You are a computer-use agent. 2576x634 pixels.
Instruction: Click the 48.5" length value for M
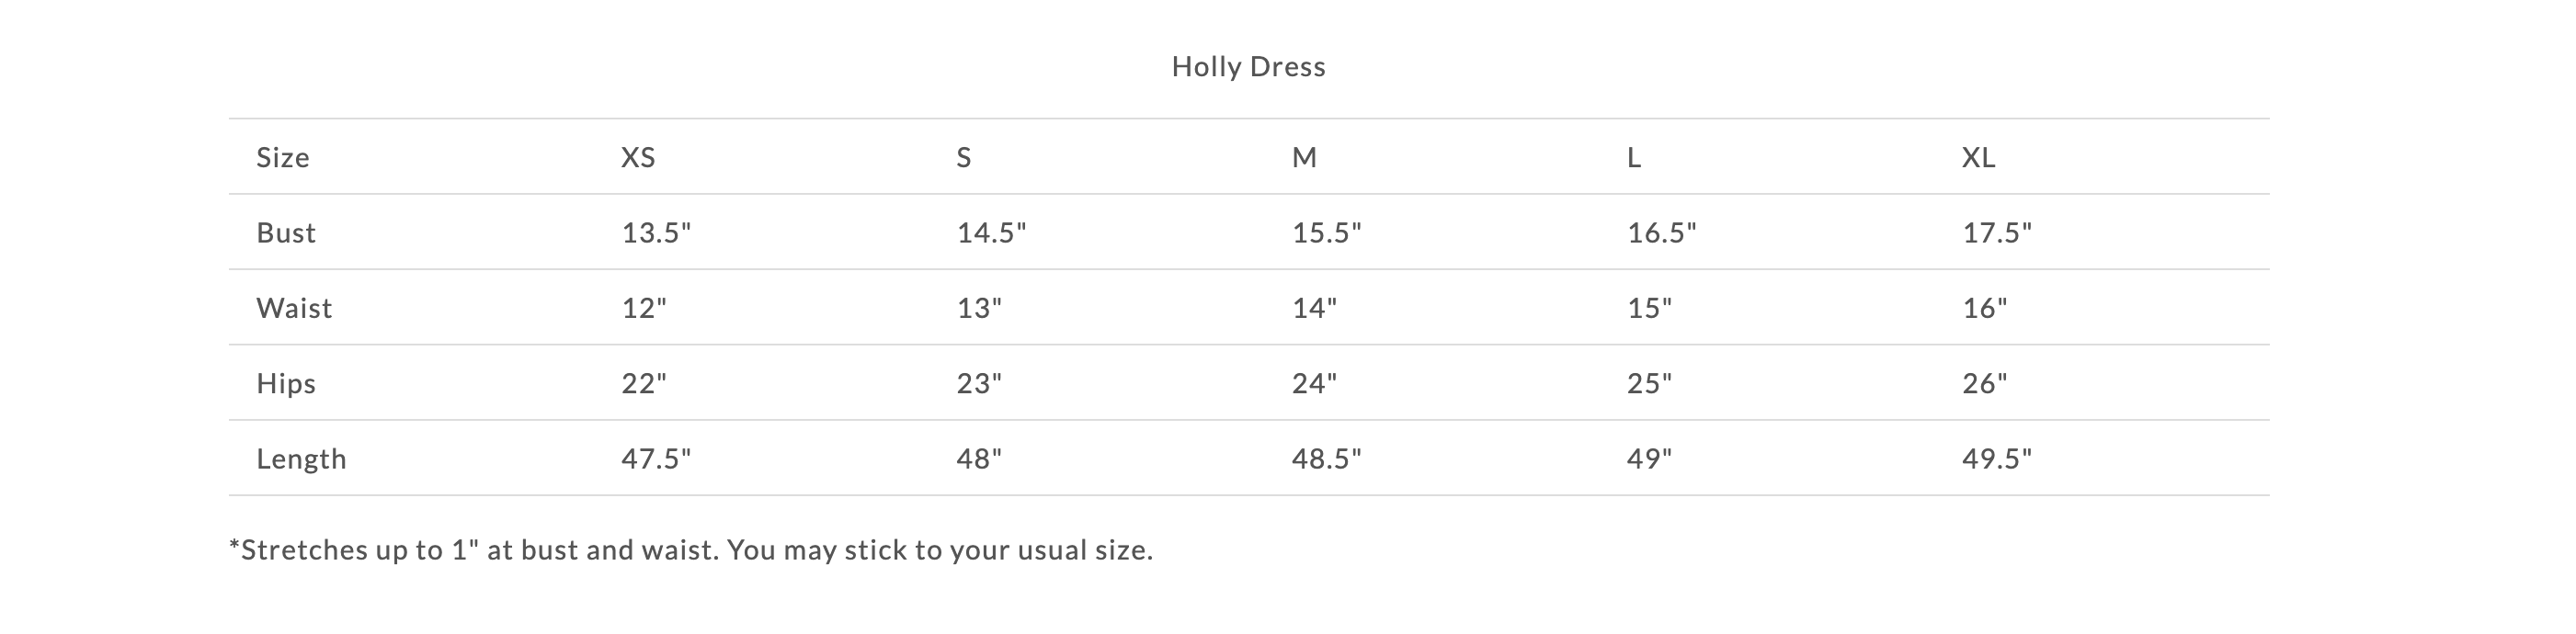click(x=1326, y=459)
